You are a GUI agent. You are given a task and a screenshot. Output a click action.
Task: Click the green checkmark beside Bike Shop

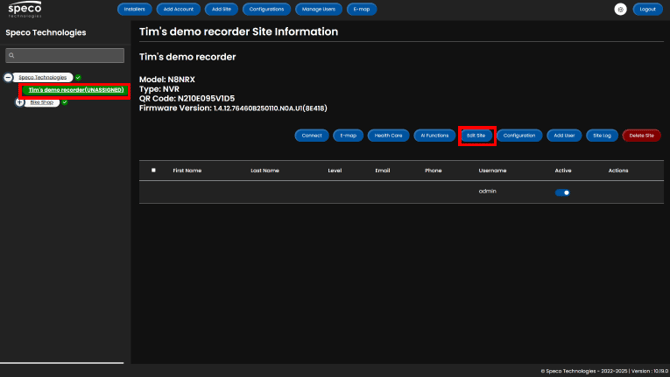(x=65, y=102)
